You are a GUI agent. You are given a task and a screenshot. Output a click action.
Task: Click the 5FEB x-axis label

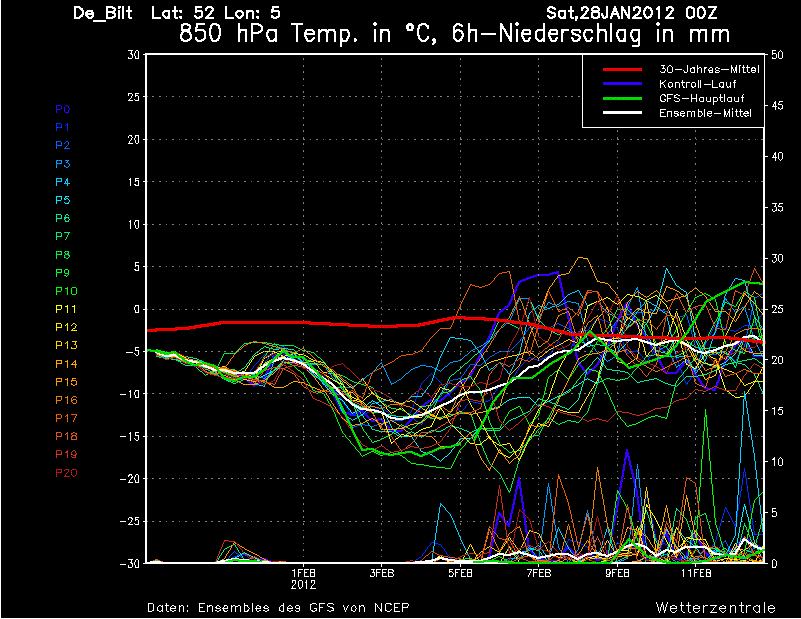460,574
